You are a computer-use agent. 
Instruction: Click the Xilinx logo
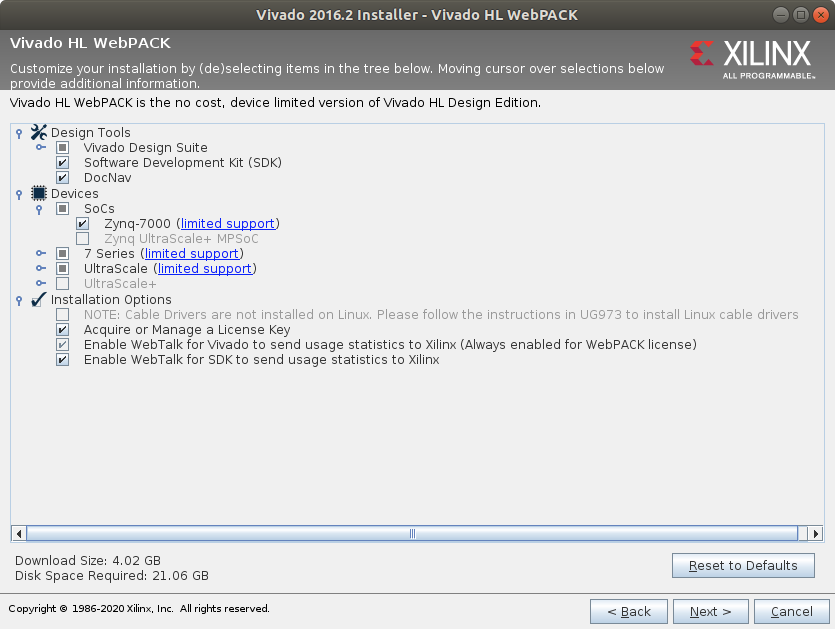tap(753, 60)
